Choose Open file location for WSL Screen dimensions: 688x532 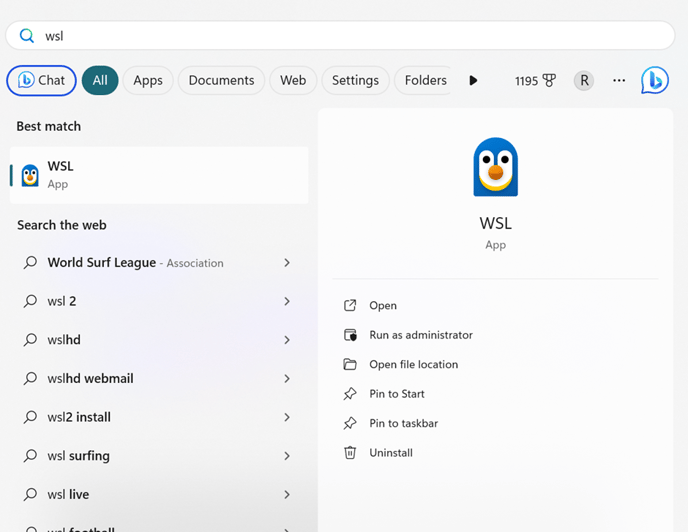(414, 364)
